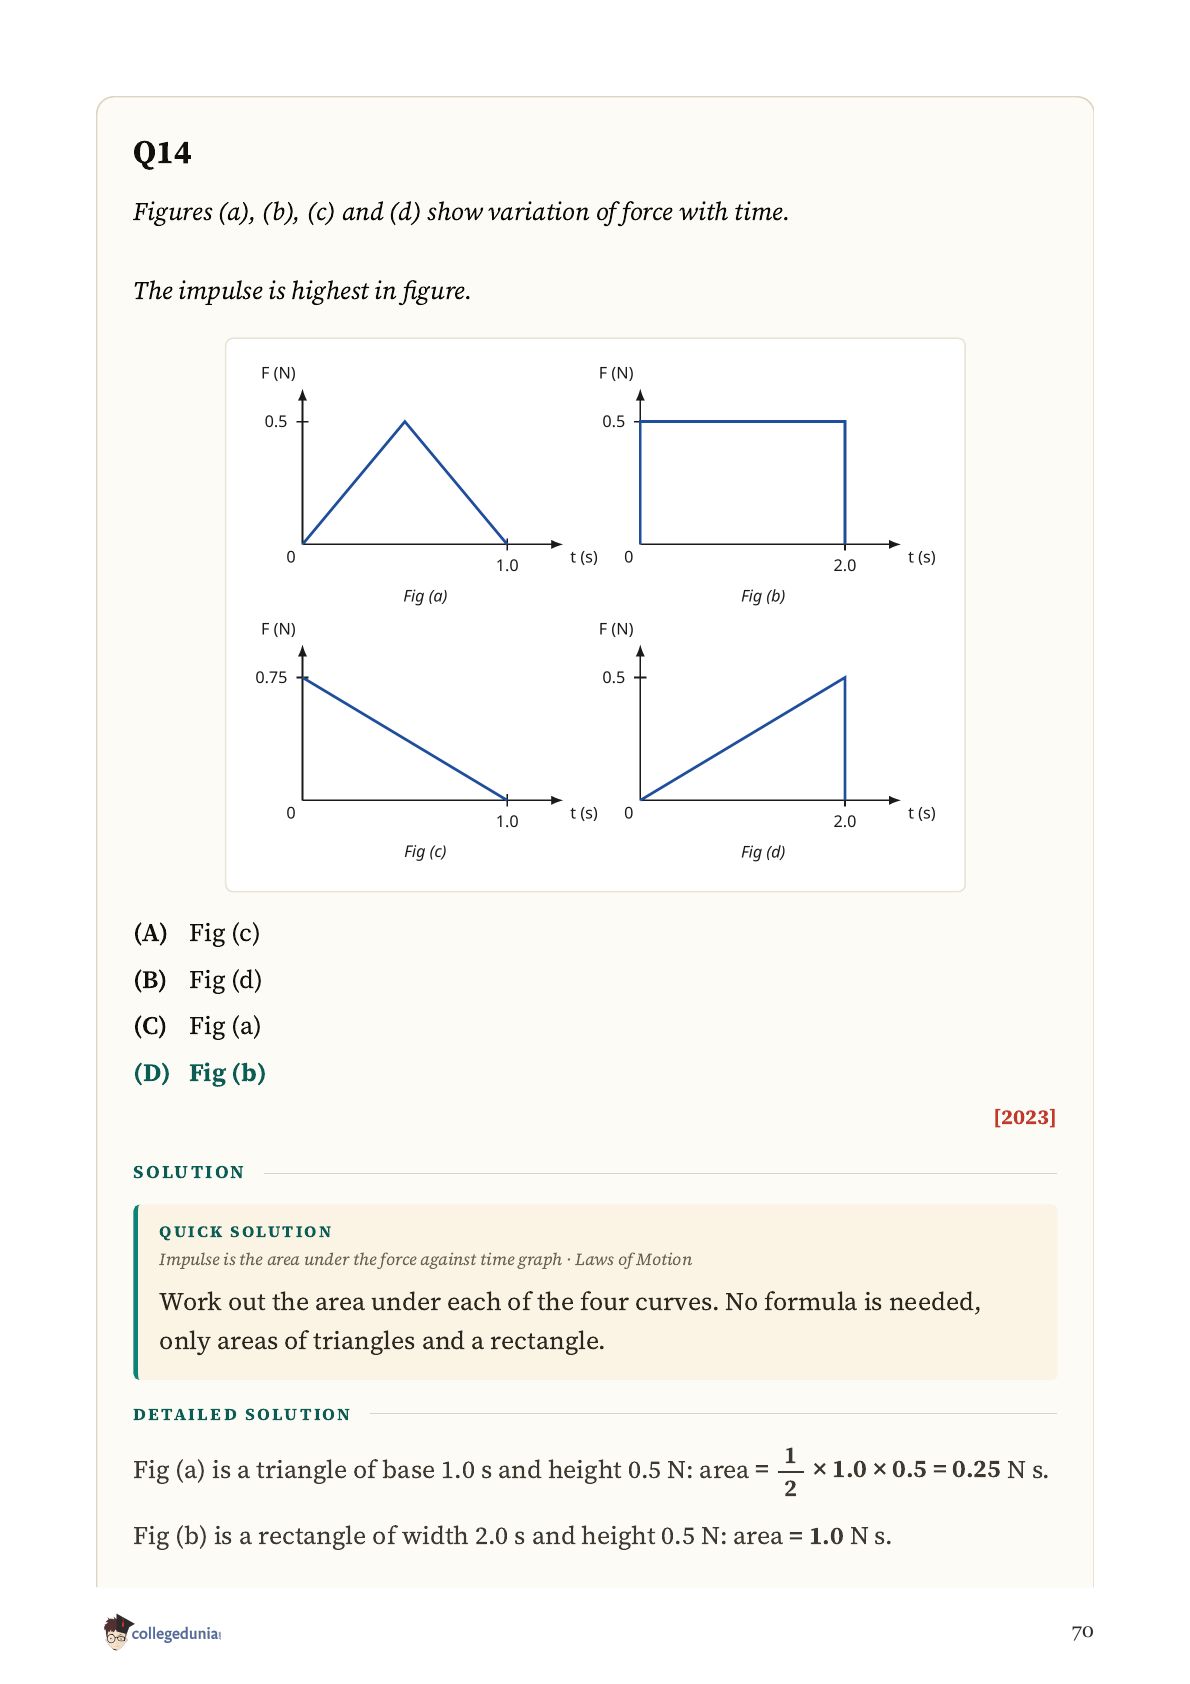
Task: Click the SOLUTION section heading
Action: click(189, 1172)
